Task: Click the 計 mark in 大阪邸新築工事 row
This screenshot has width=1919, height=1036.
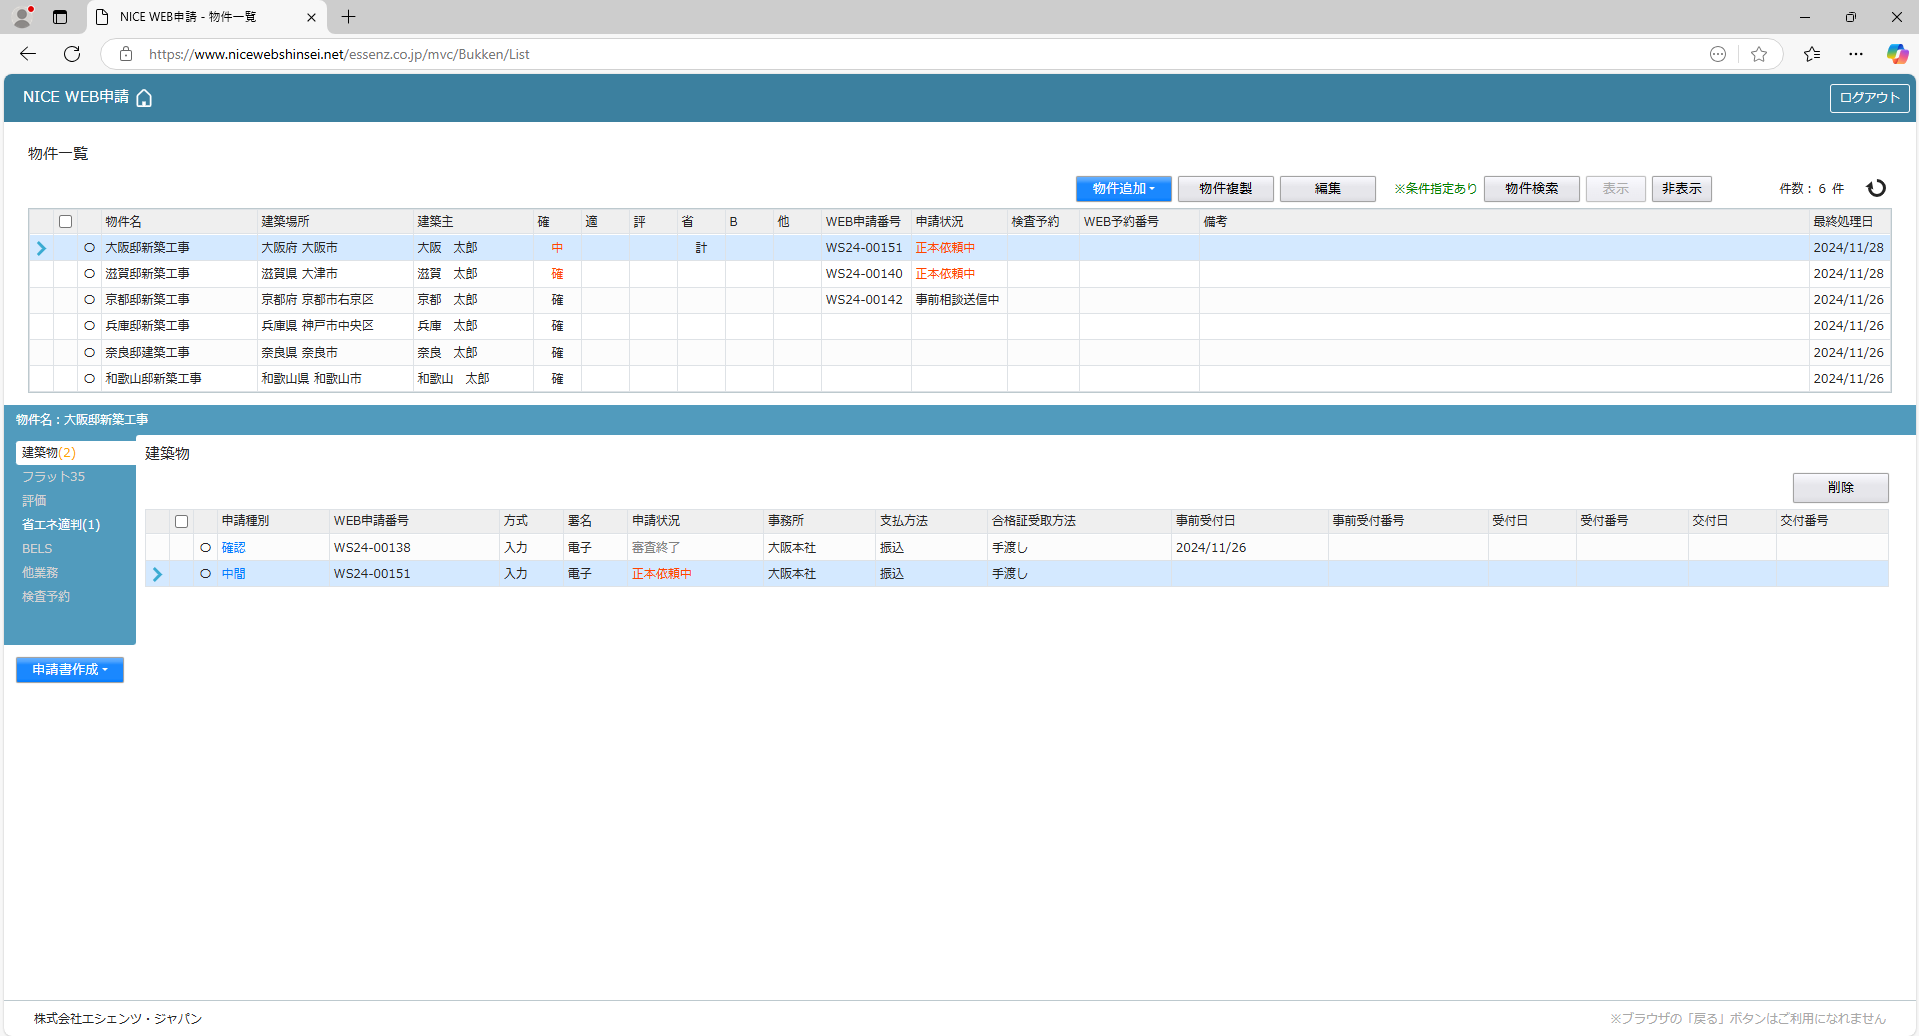Action: pyautogui.click(x=701, y=248)
